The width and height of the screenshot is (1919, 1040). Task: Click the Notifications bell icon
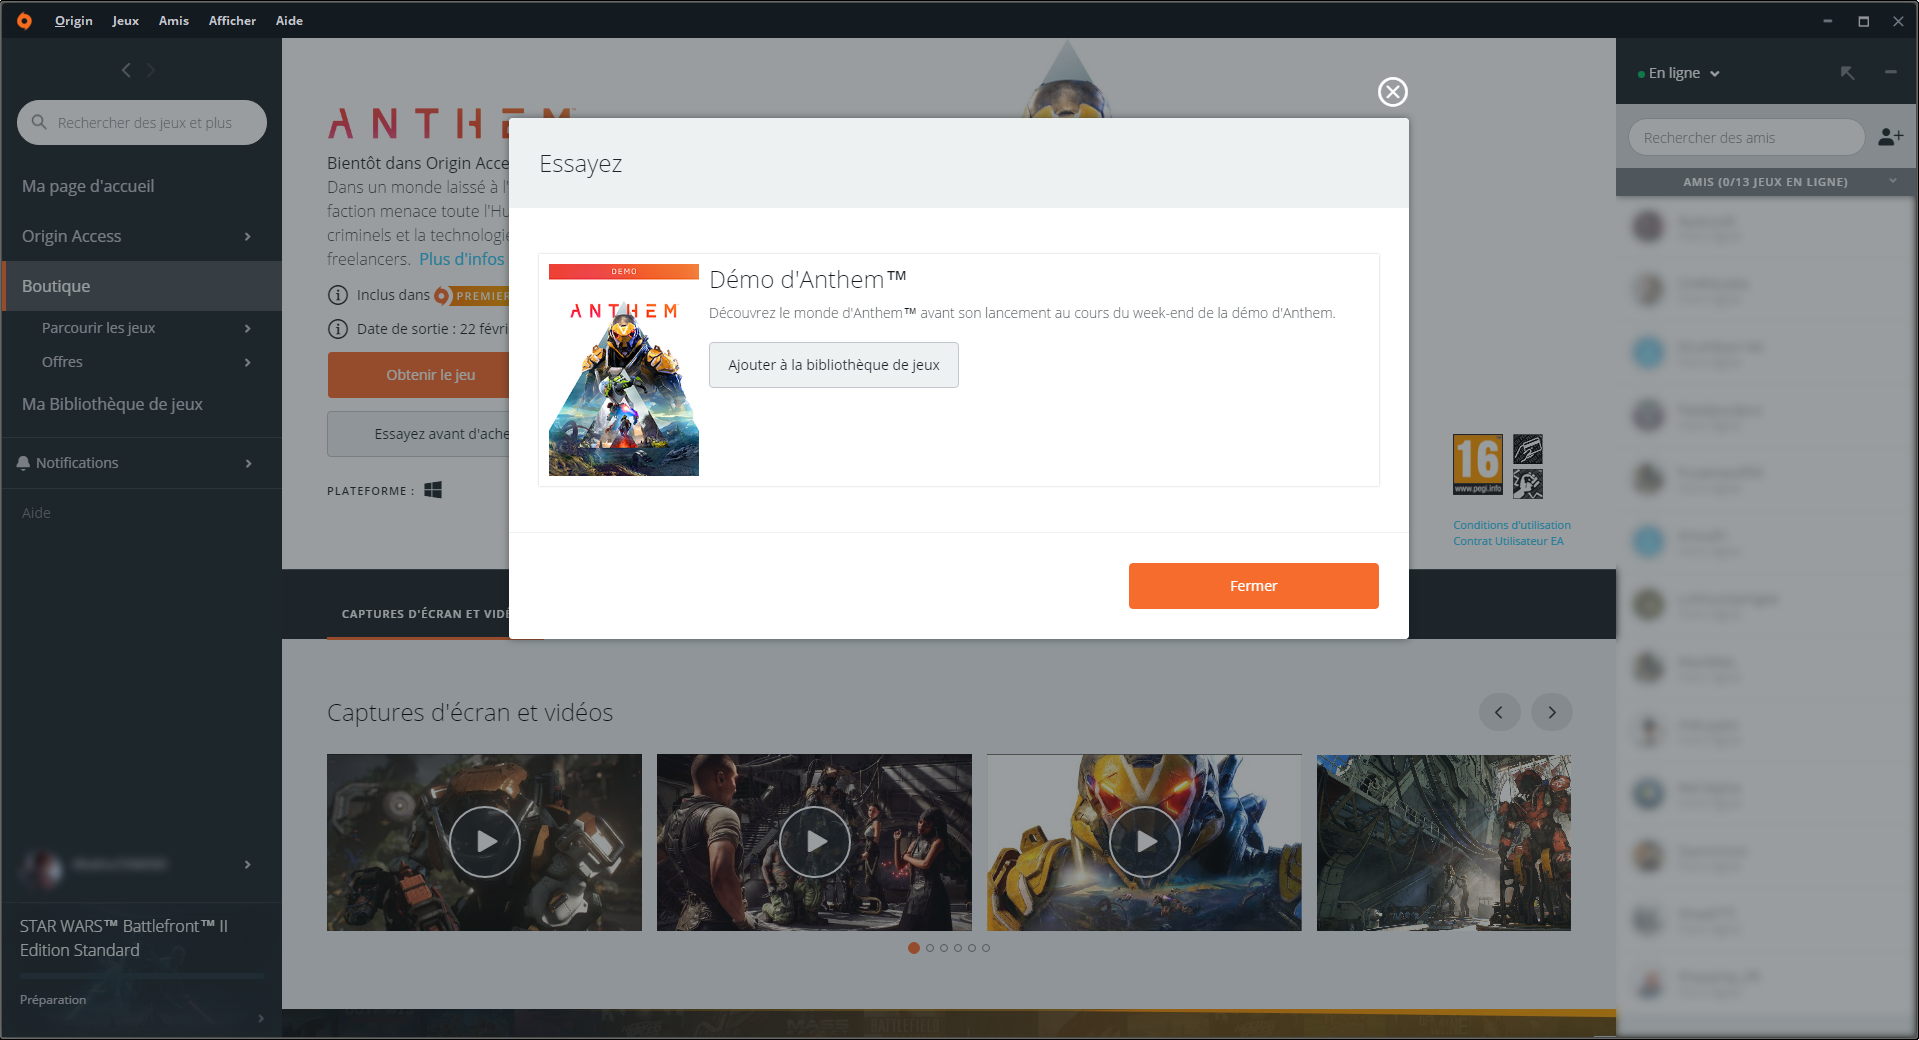[x=23, y=463]
